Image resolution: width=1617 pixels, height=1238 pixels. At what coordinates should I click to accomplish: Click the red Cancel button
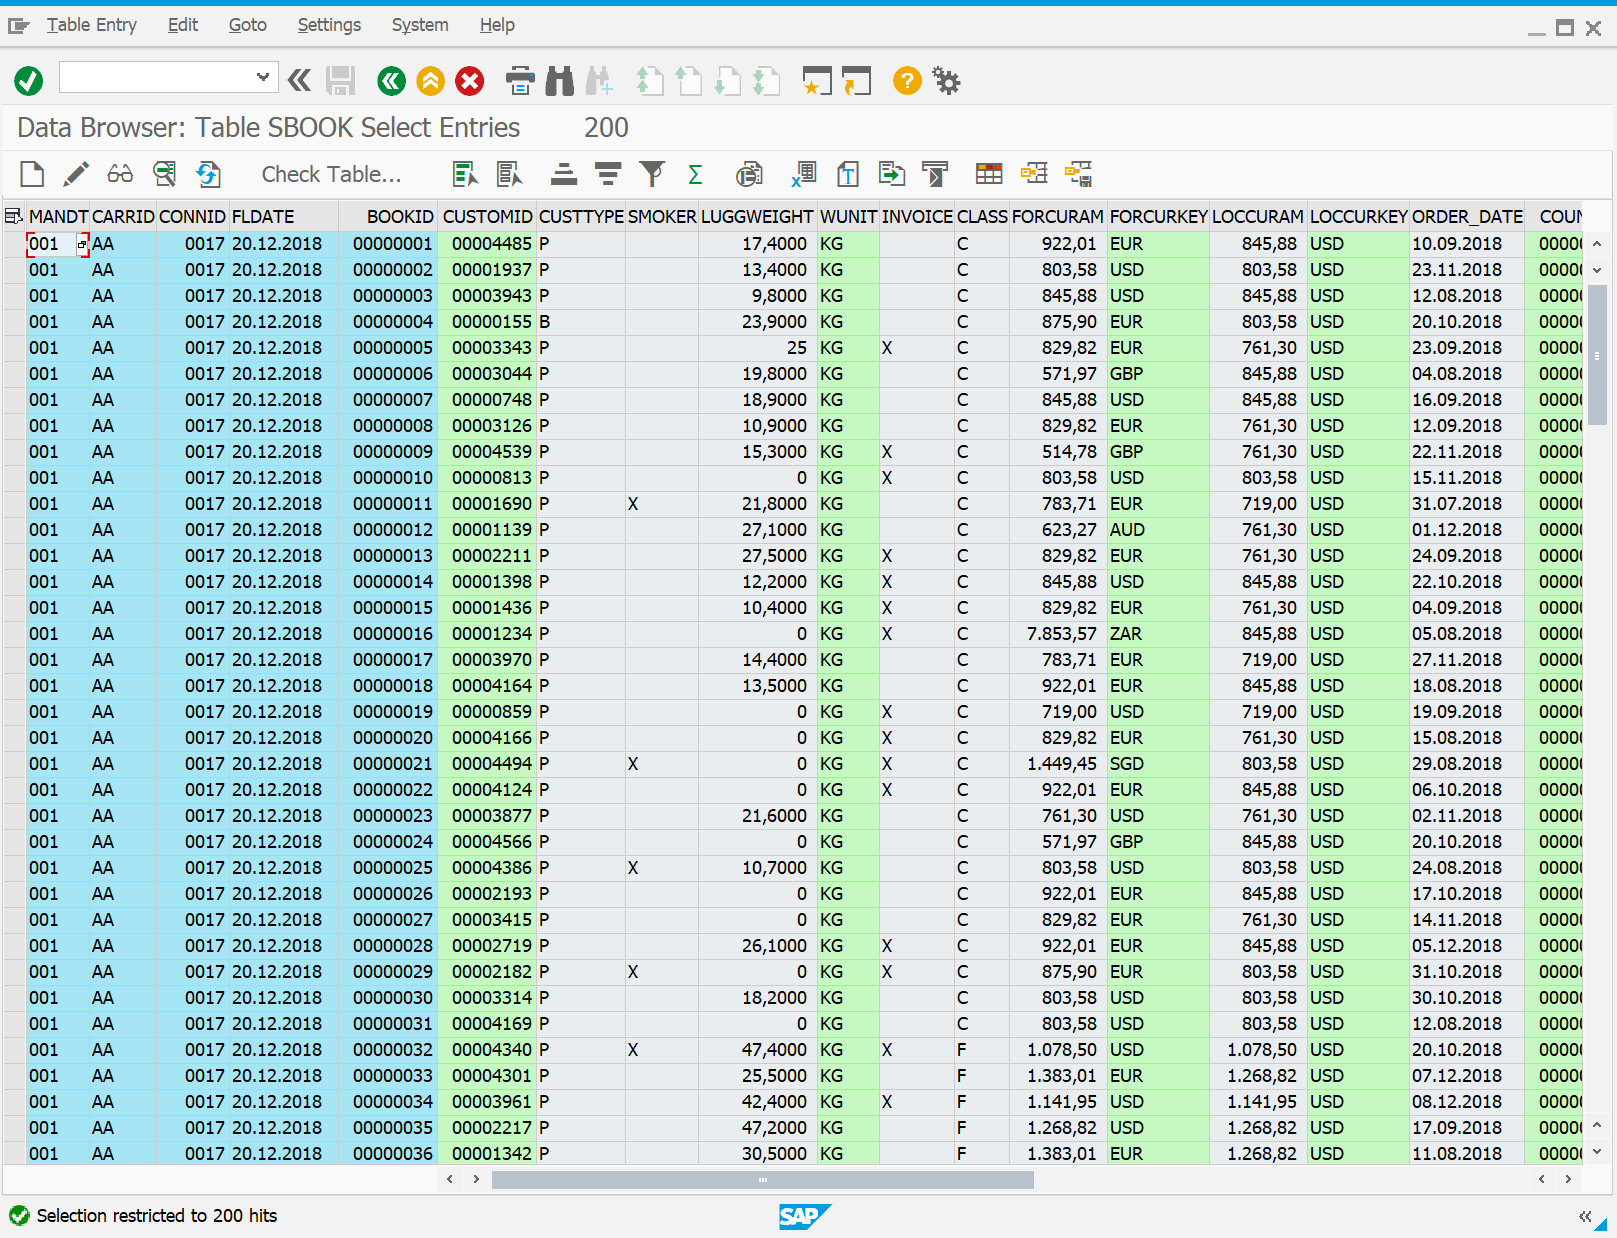pyautogui.click(x=470, y=81)
